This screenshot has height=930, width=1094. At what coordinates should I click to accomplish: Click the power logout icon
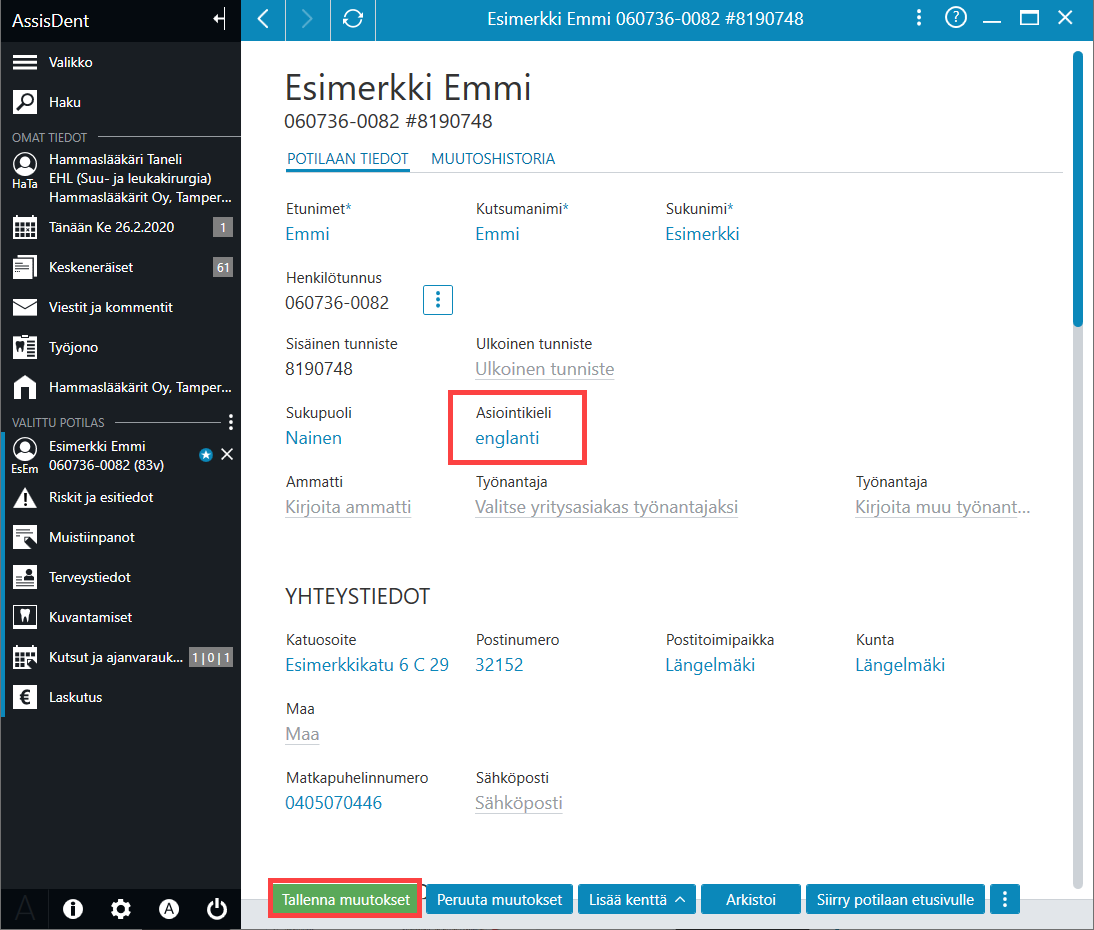(x=217, y=908)
